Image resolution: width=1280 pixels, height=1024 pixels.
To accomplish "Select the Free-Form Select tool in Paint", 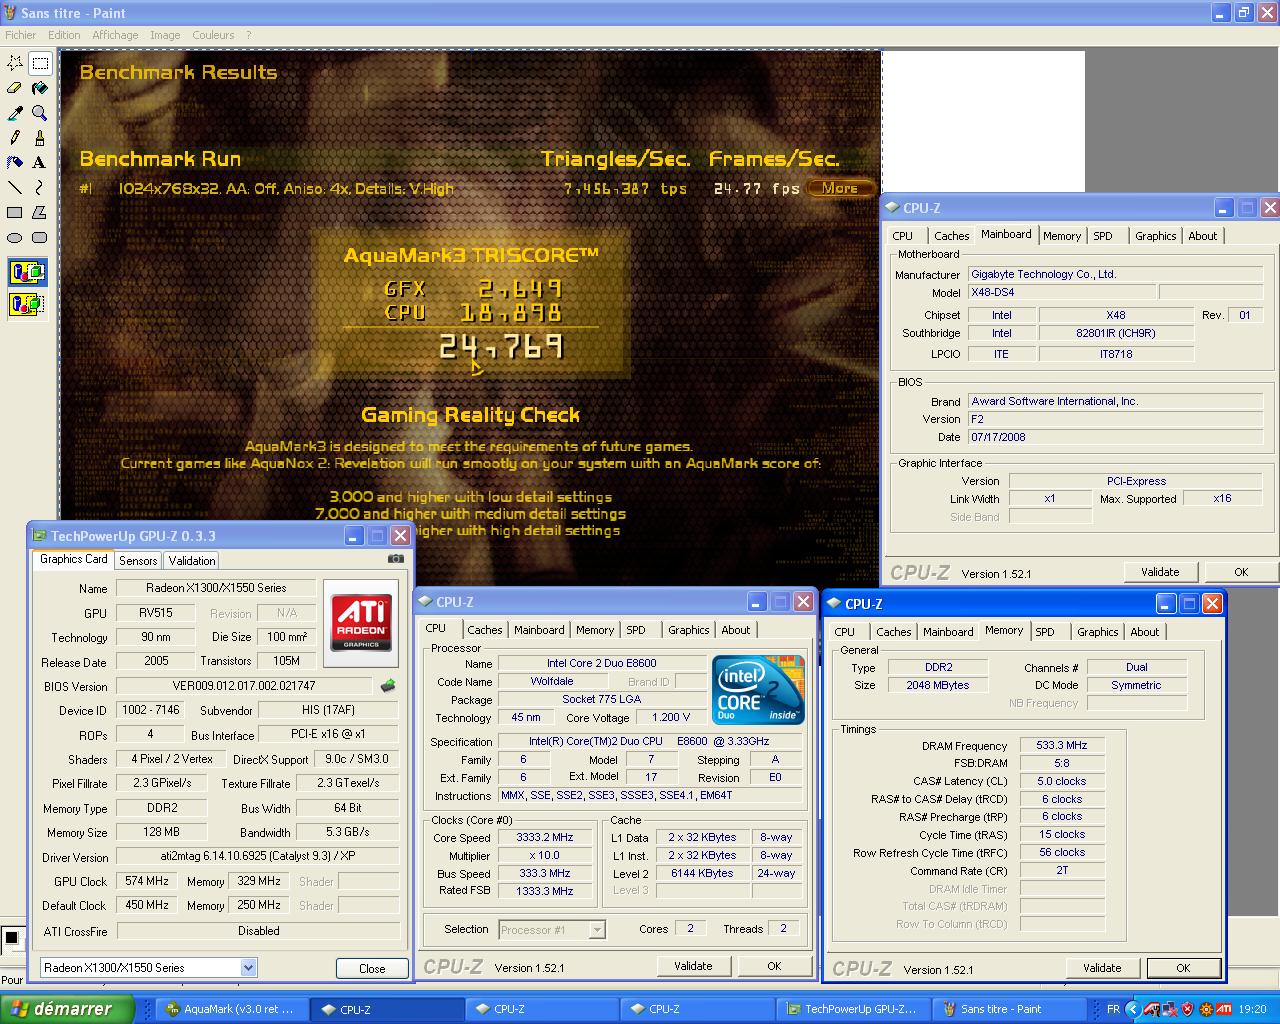I will coord(15,63).
